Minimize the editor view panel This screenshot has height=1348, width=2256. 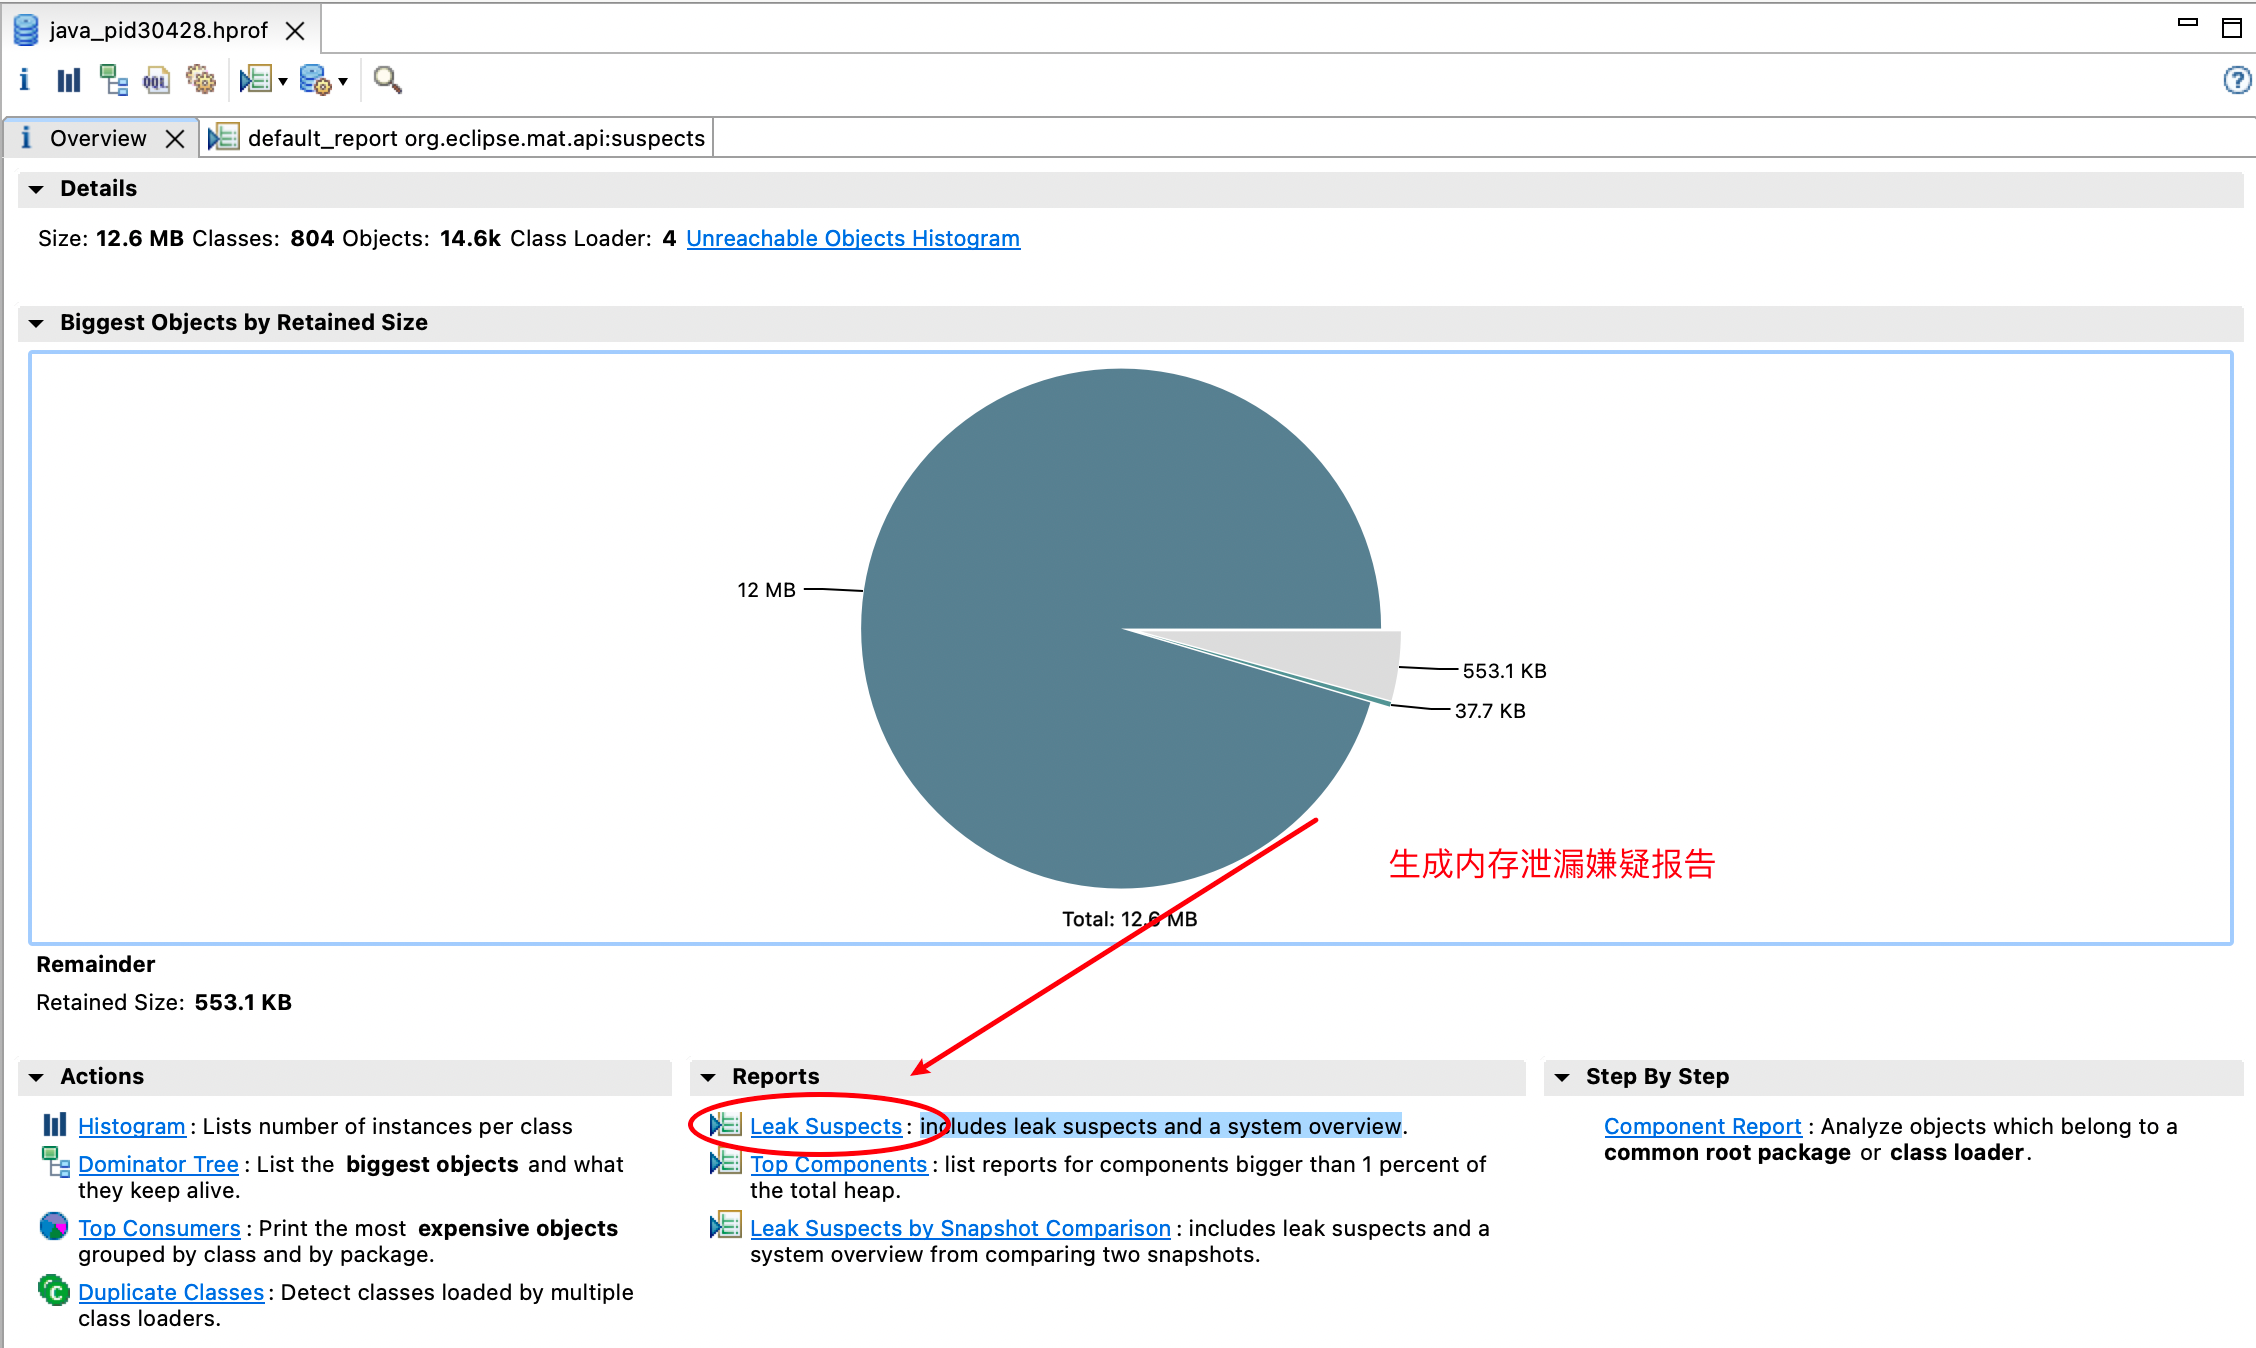pos(2188,22)
